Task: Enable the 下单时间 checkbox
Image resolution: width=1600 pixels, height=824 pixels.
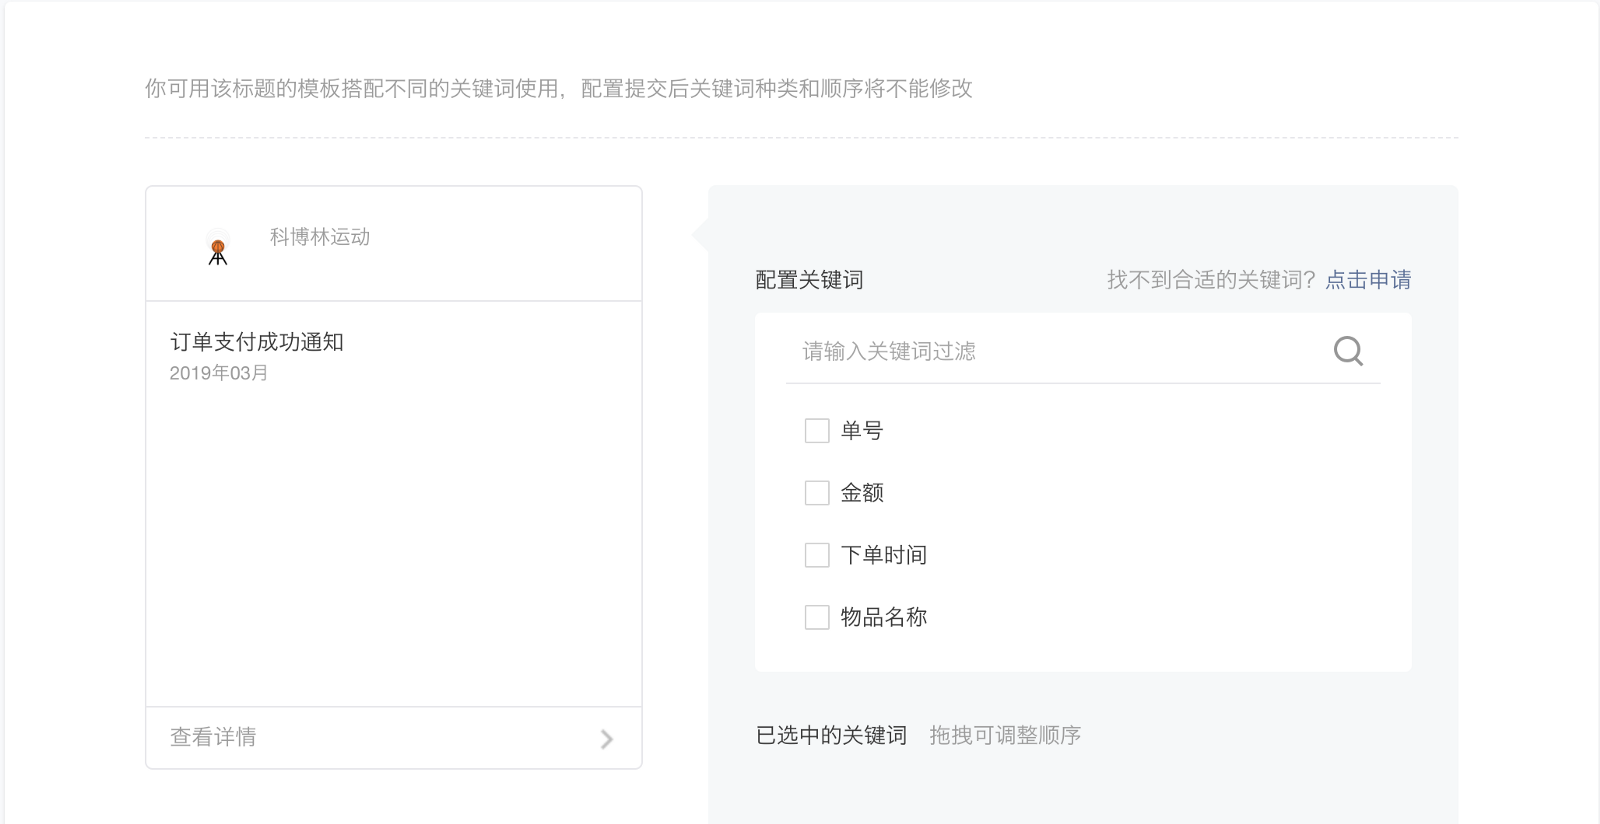Action: click(x=817, y=555)
